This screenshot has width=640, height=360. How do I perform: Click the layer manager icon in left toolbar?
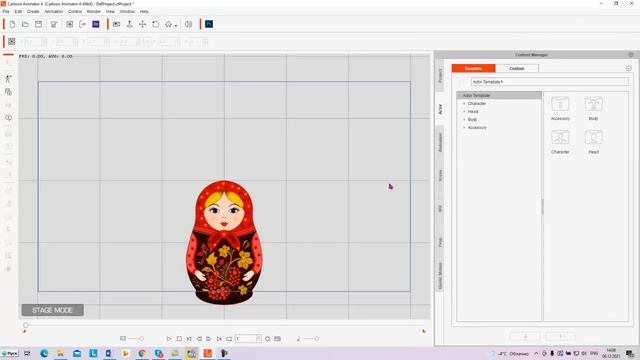pos(8,92)
